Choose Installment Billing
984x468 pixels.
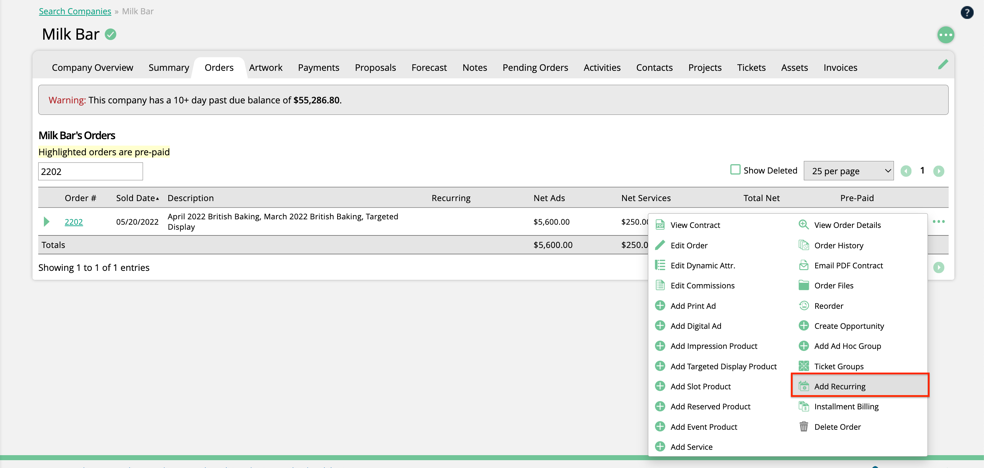coord(846,406)
